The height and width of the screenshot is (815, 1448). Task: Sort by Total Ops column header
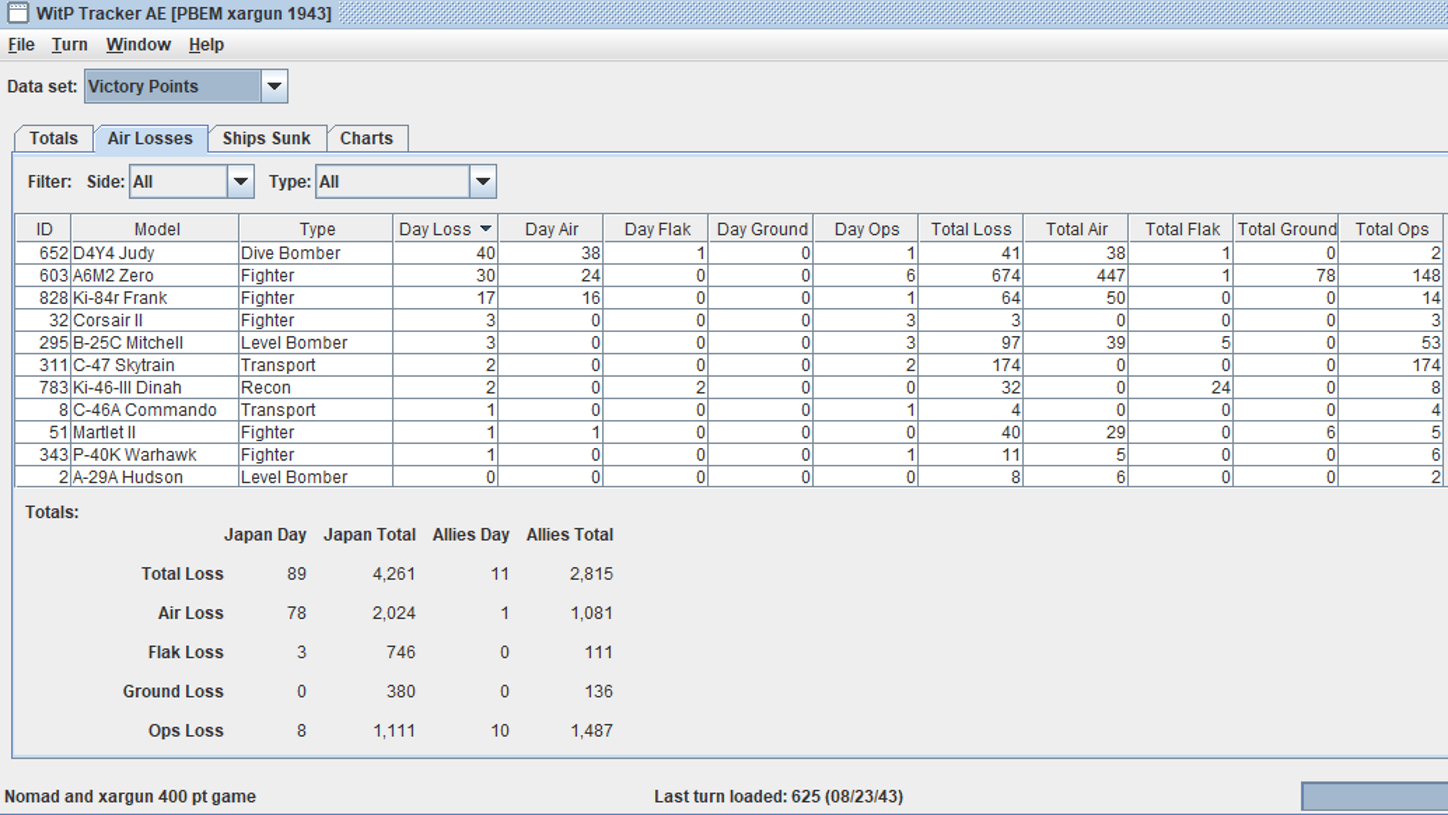pyautogui.click(x=1391, y=229)
